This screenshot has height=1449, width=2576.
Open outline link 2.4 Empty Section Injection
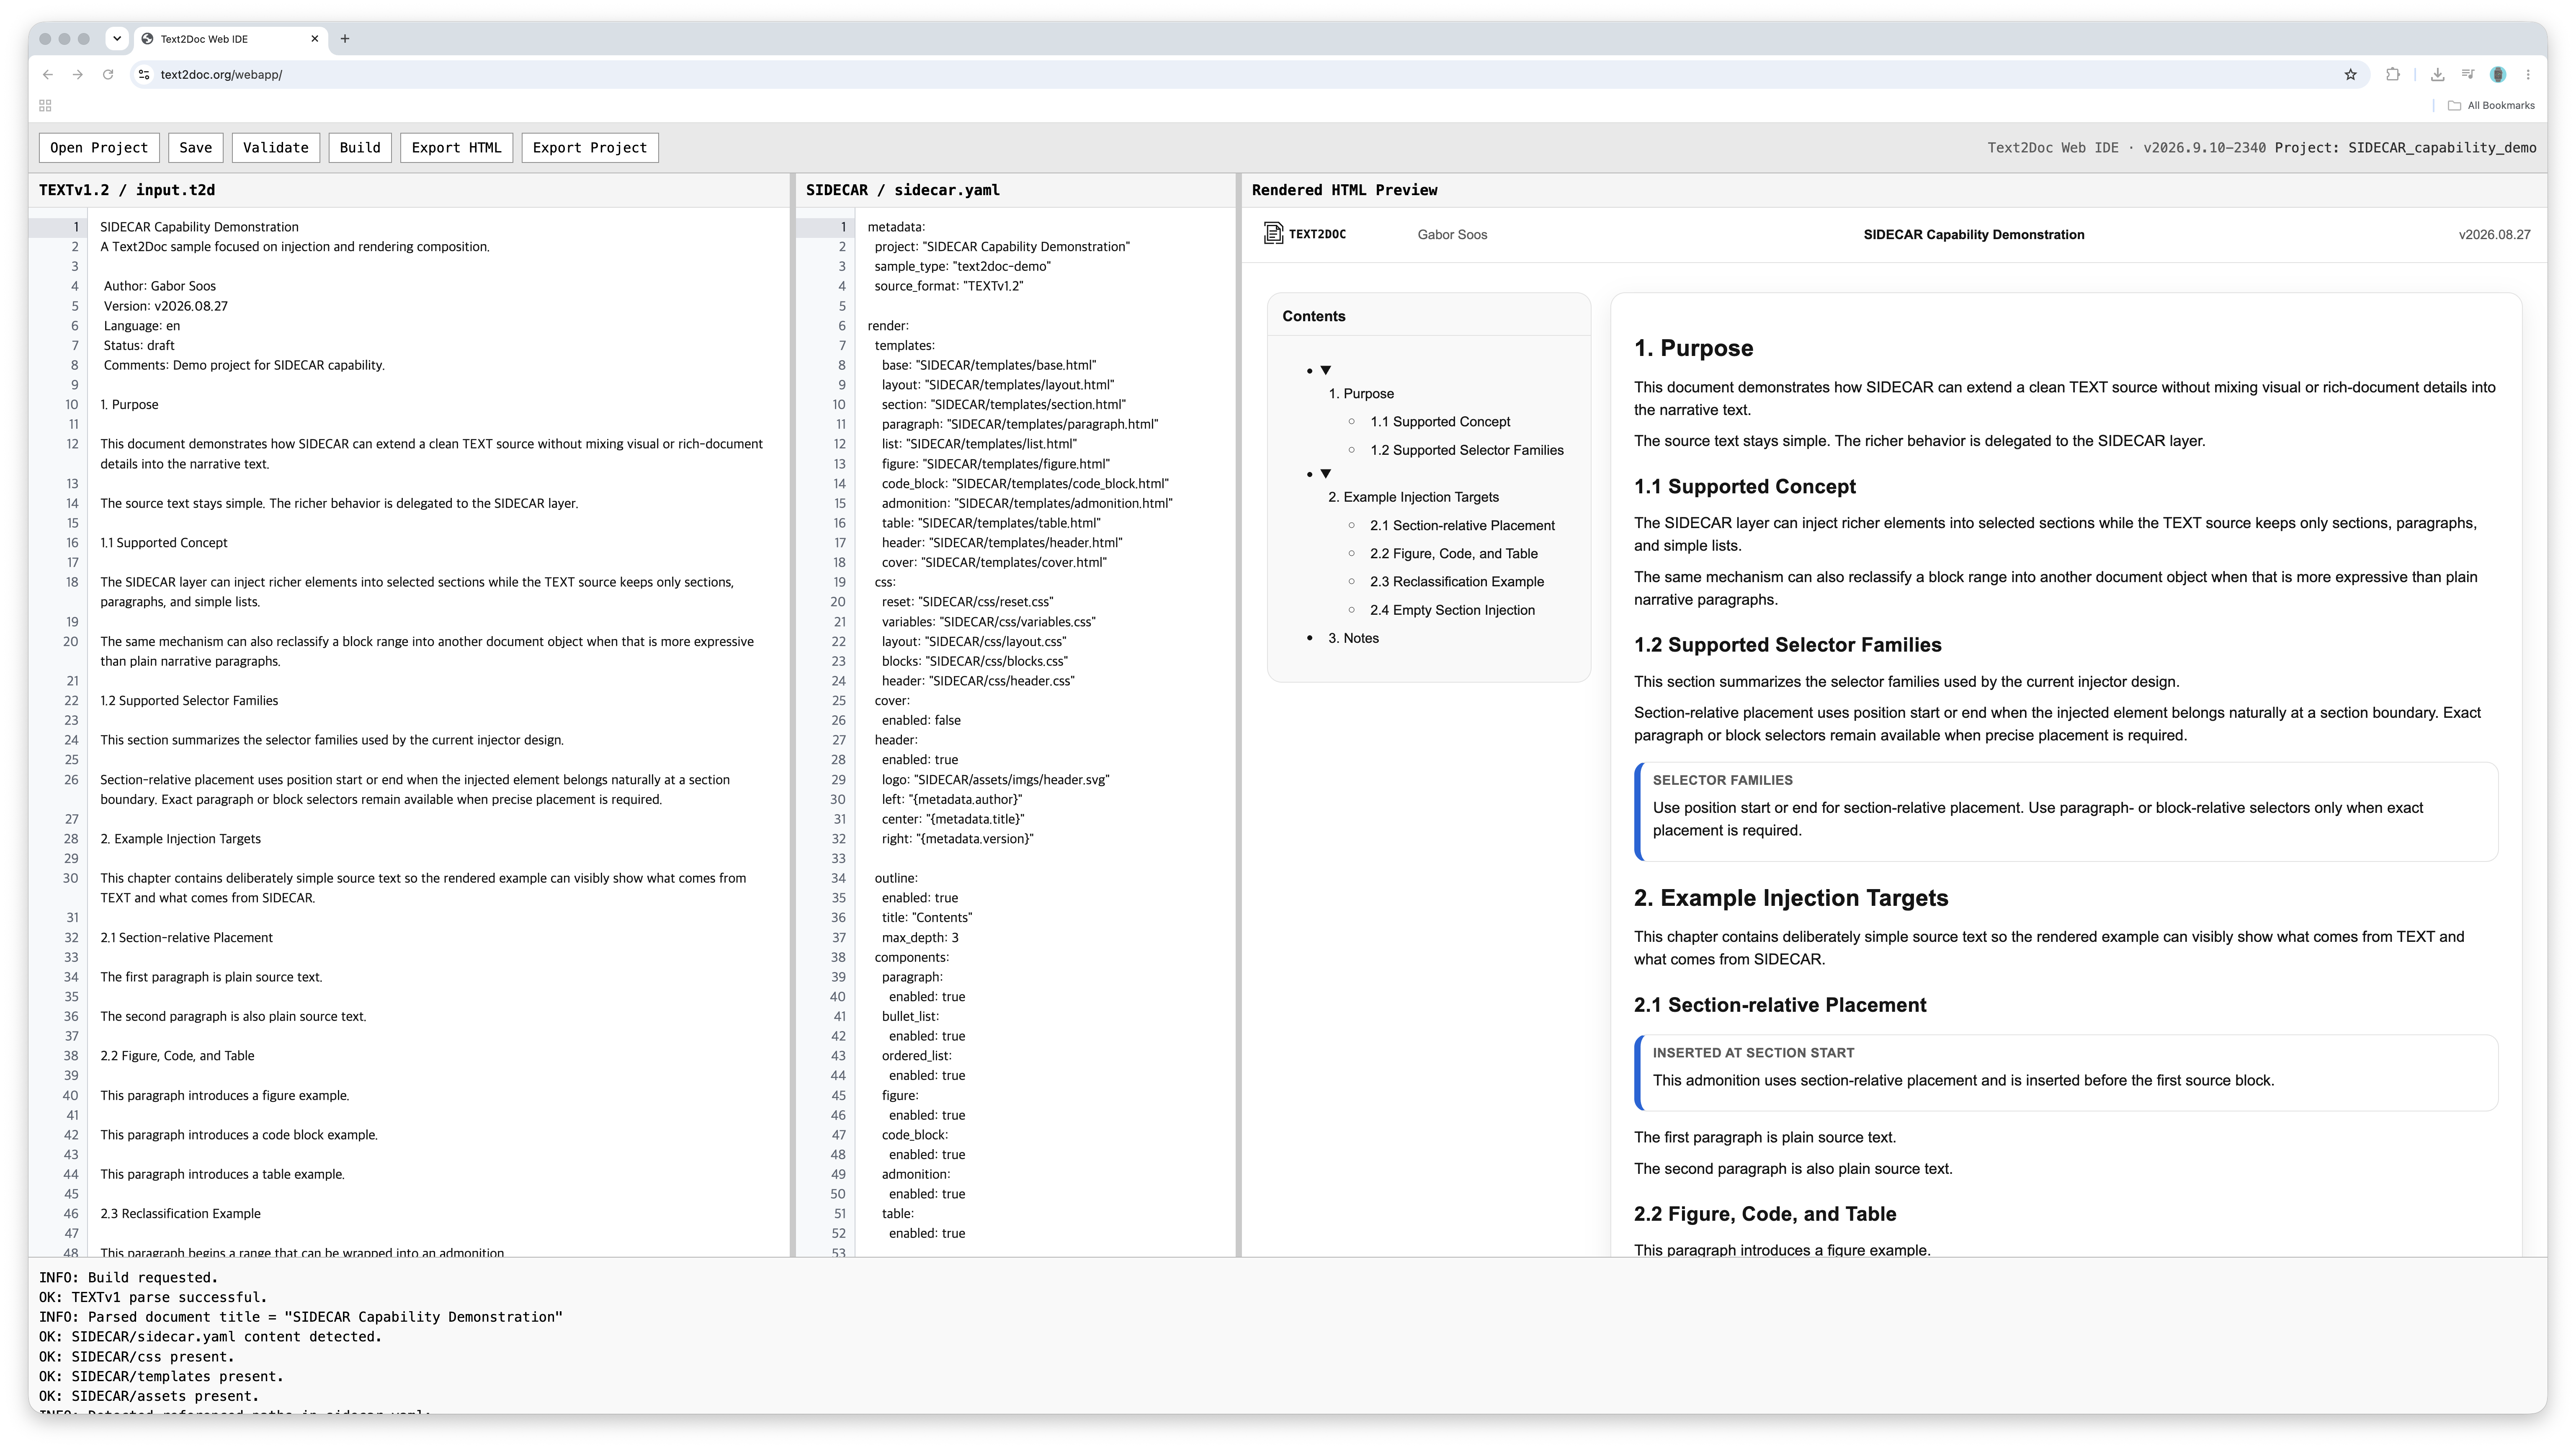[x=1452, y=610]
